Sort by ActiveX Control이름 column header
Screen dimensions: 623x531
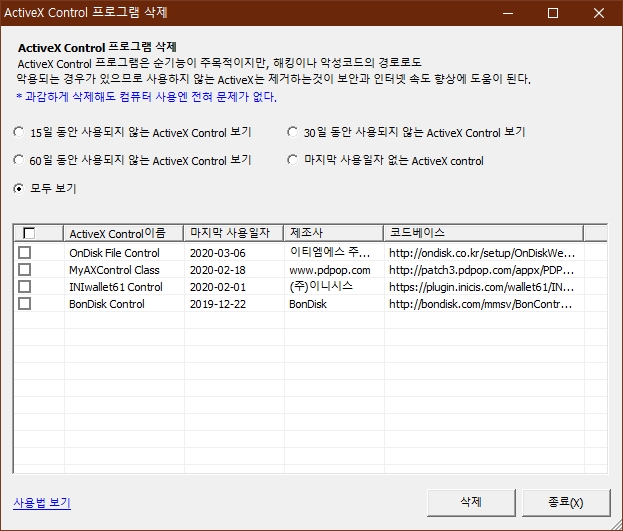pyautogui.click(x=124, y=233)
